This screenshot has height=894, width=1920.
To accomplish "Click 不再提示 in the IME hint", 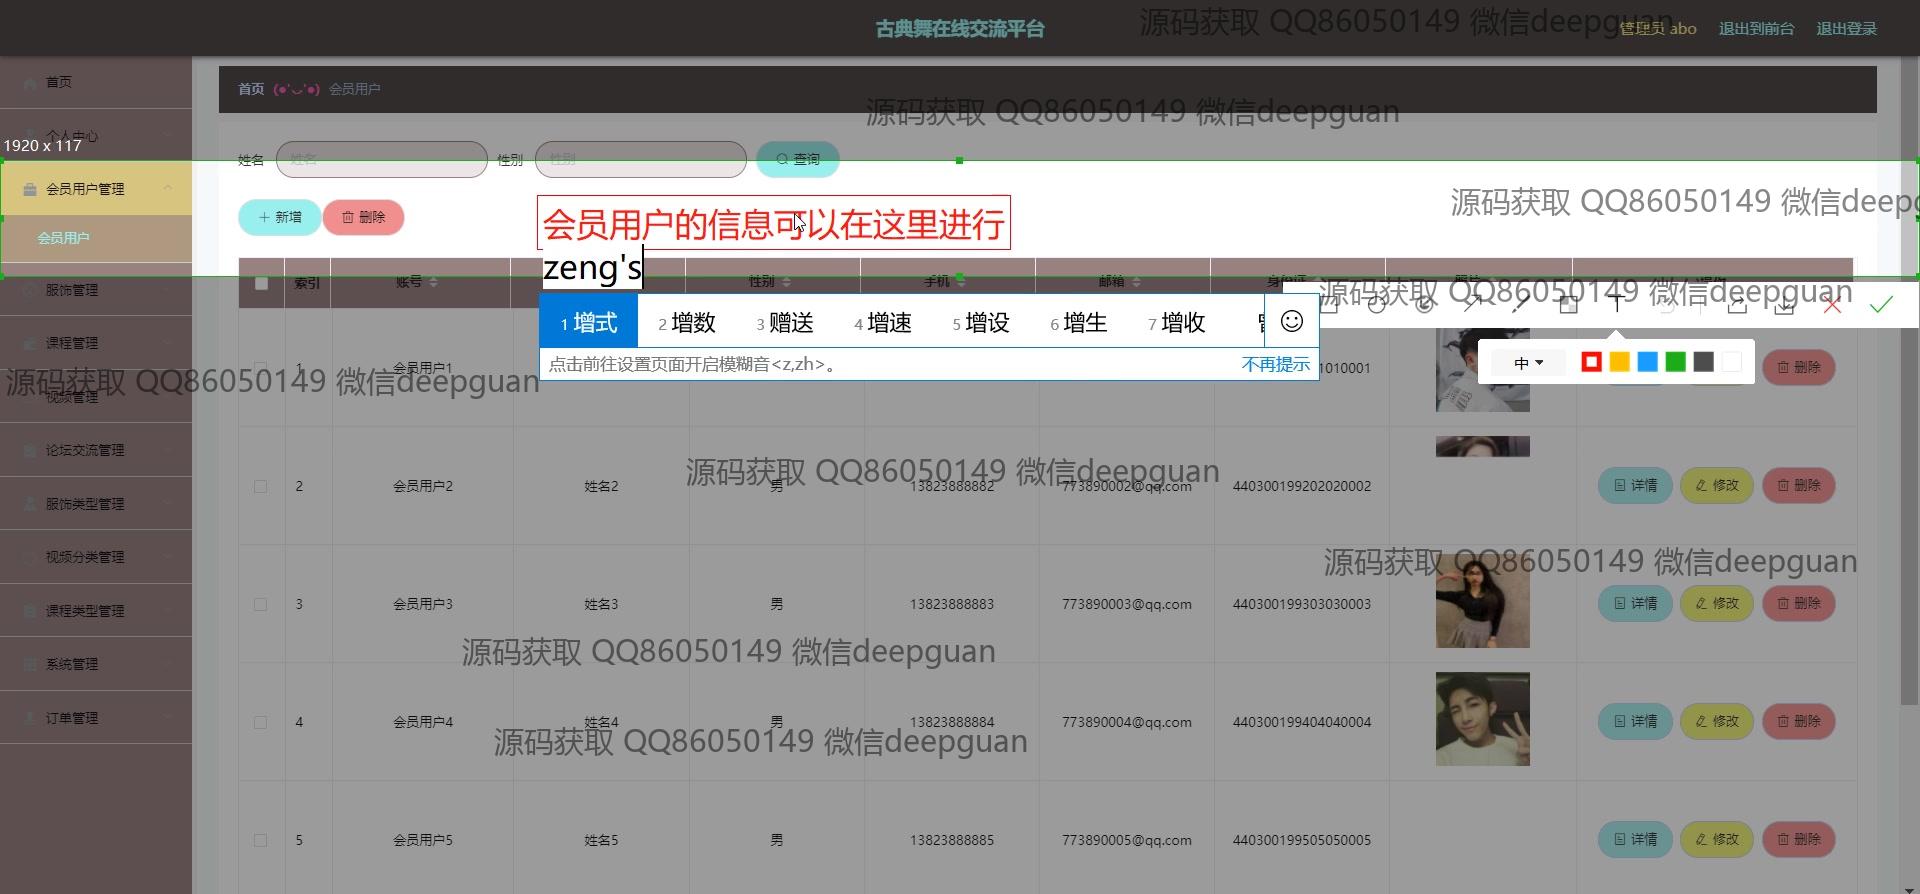I will tap(1276, 364).
